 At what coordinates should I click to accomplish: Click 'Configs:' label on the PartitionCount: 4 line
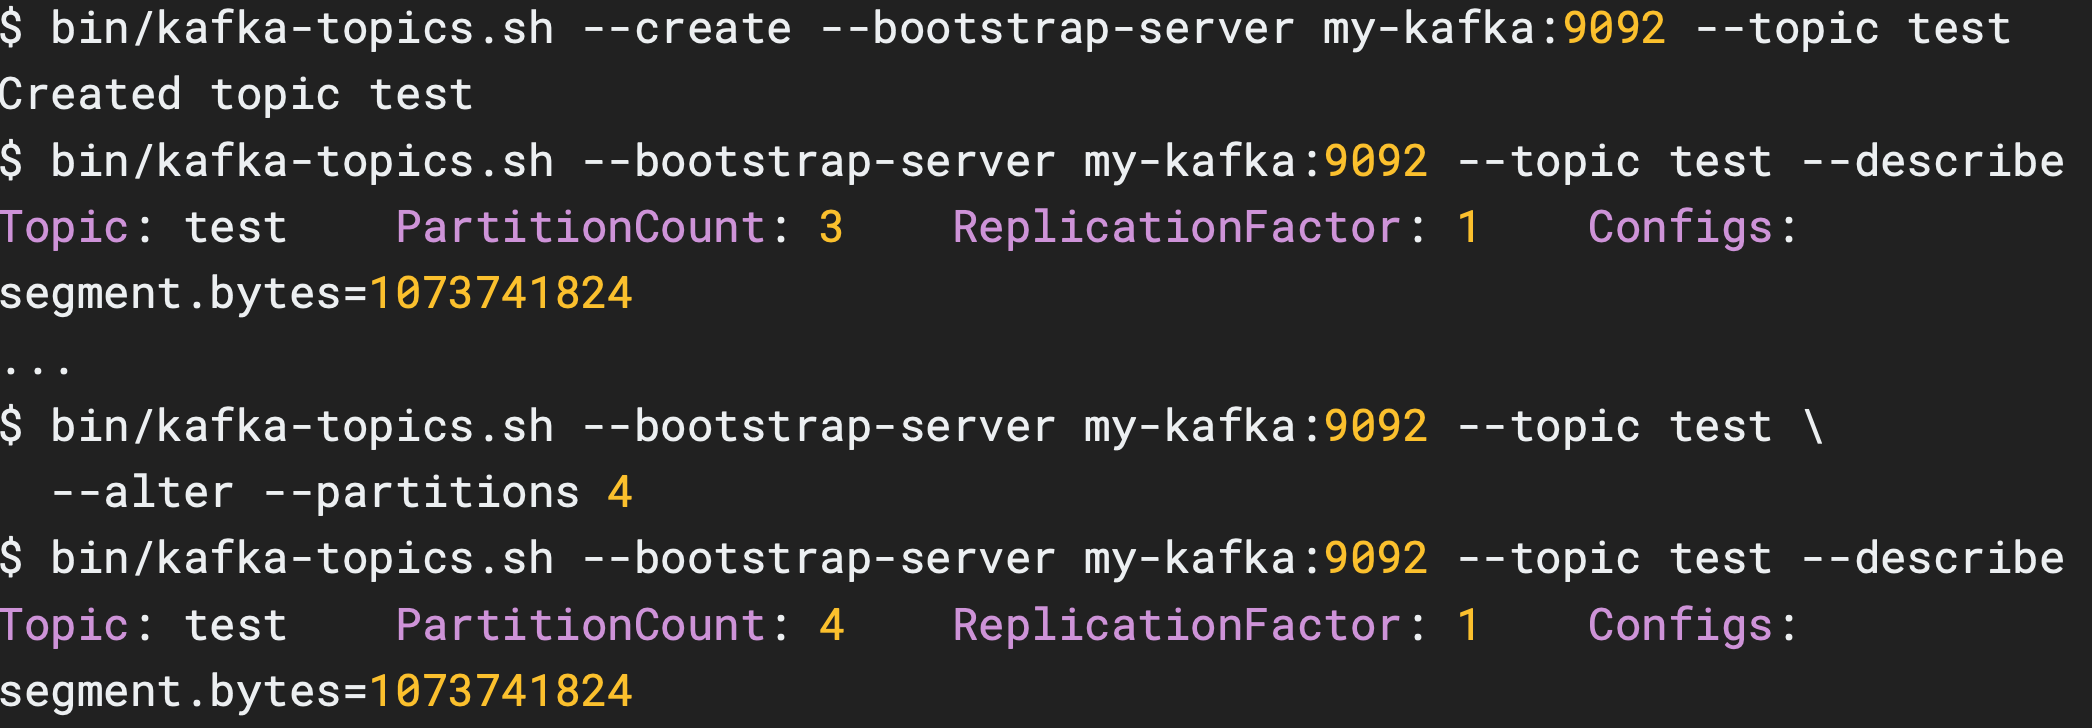(x=1692, y=626)
